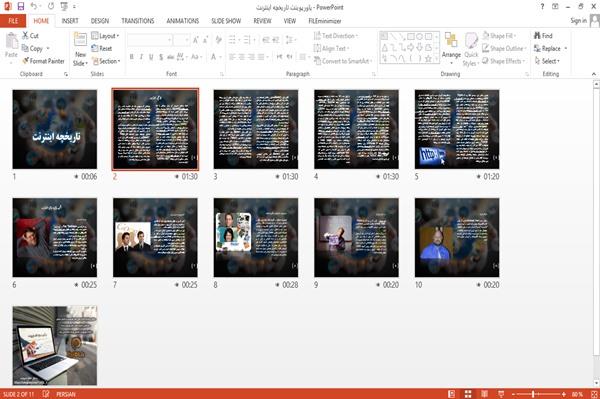Click spell check icon in status bar
The width and height of the screenshot is (600, 399).
click(46, 394)
